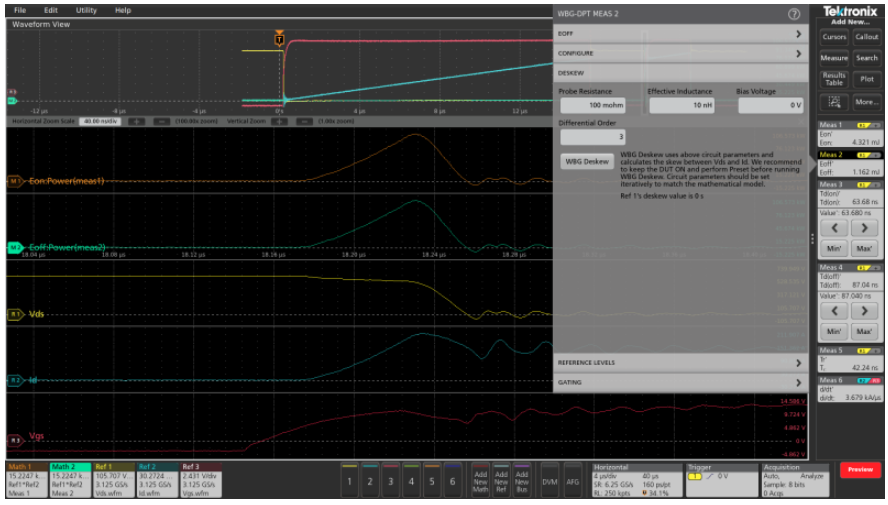Expand the GATING section
This screenshot has width=888, height=505.
pyautogui.click(x=680, y=383)
